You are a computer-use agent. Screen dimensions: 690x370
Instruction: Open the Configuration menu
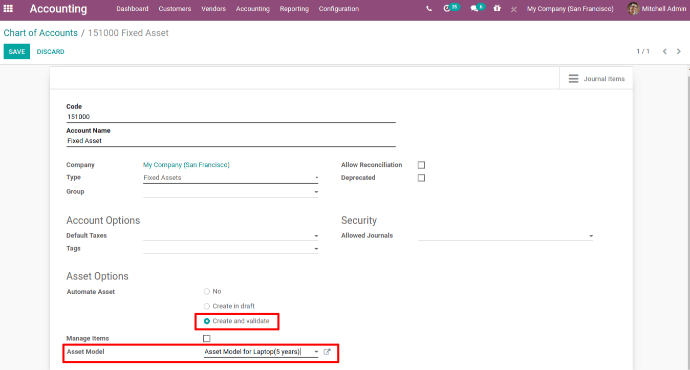coord(339,8)
